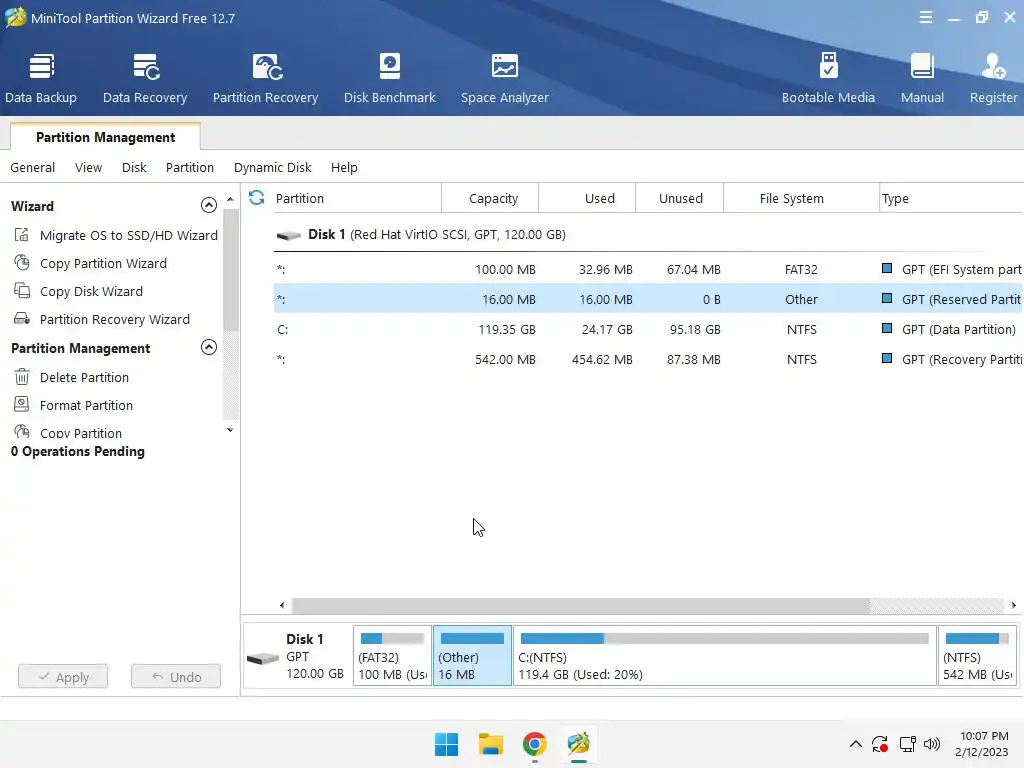
Task: Click the left arrow of horizontal scrollbar
Action: (281, 605)
